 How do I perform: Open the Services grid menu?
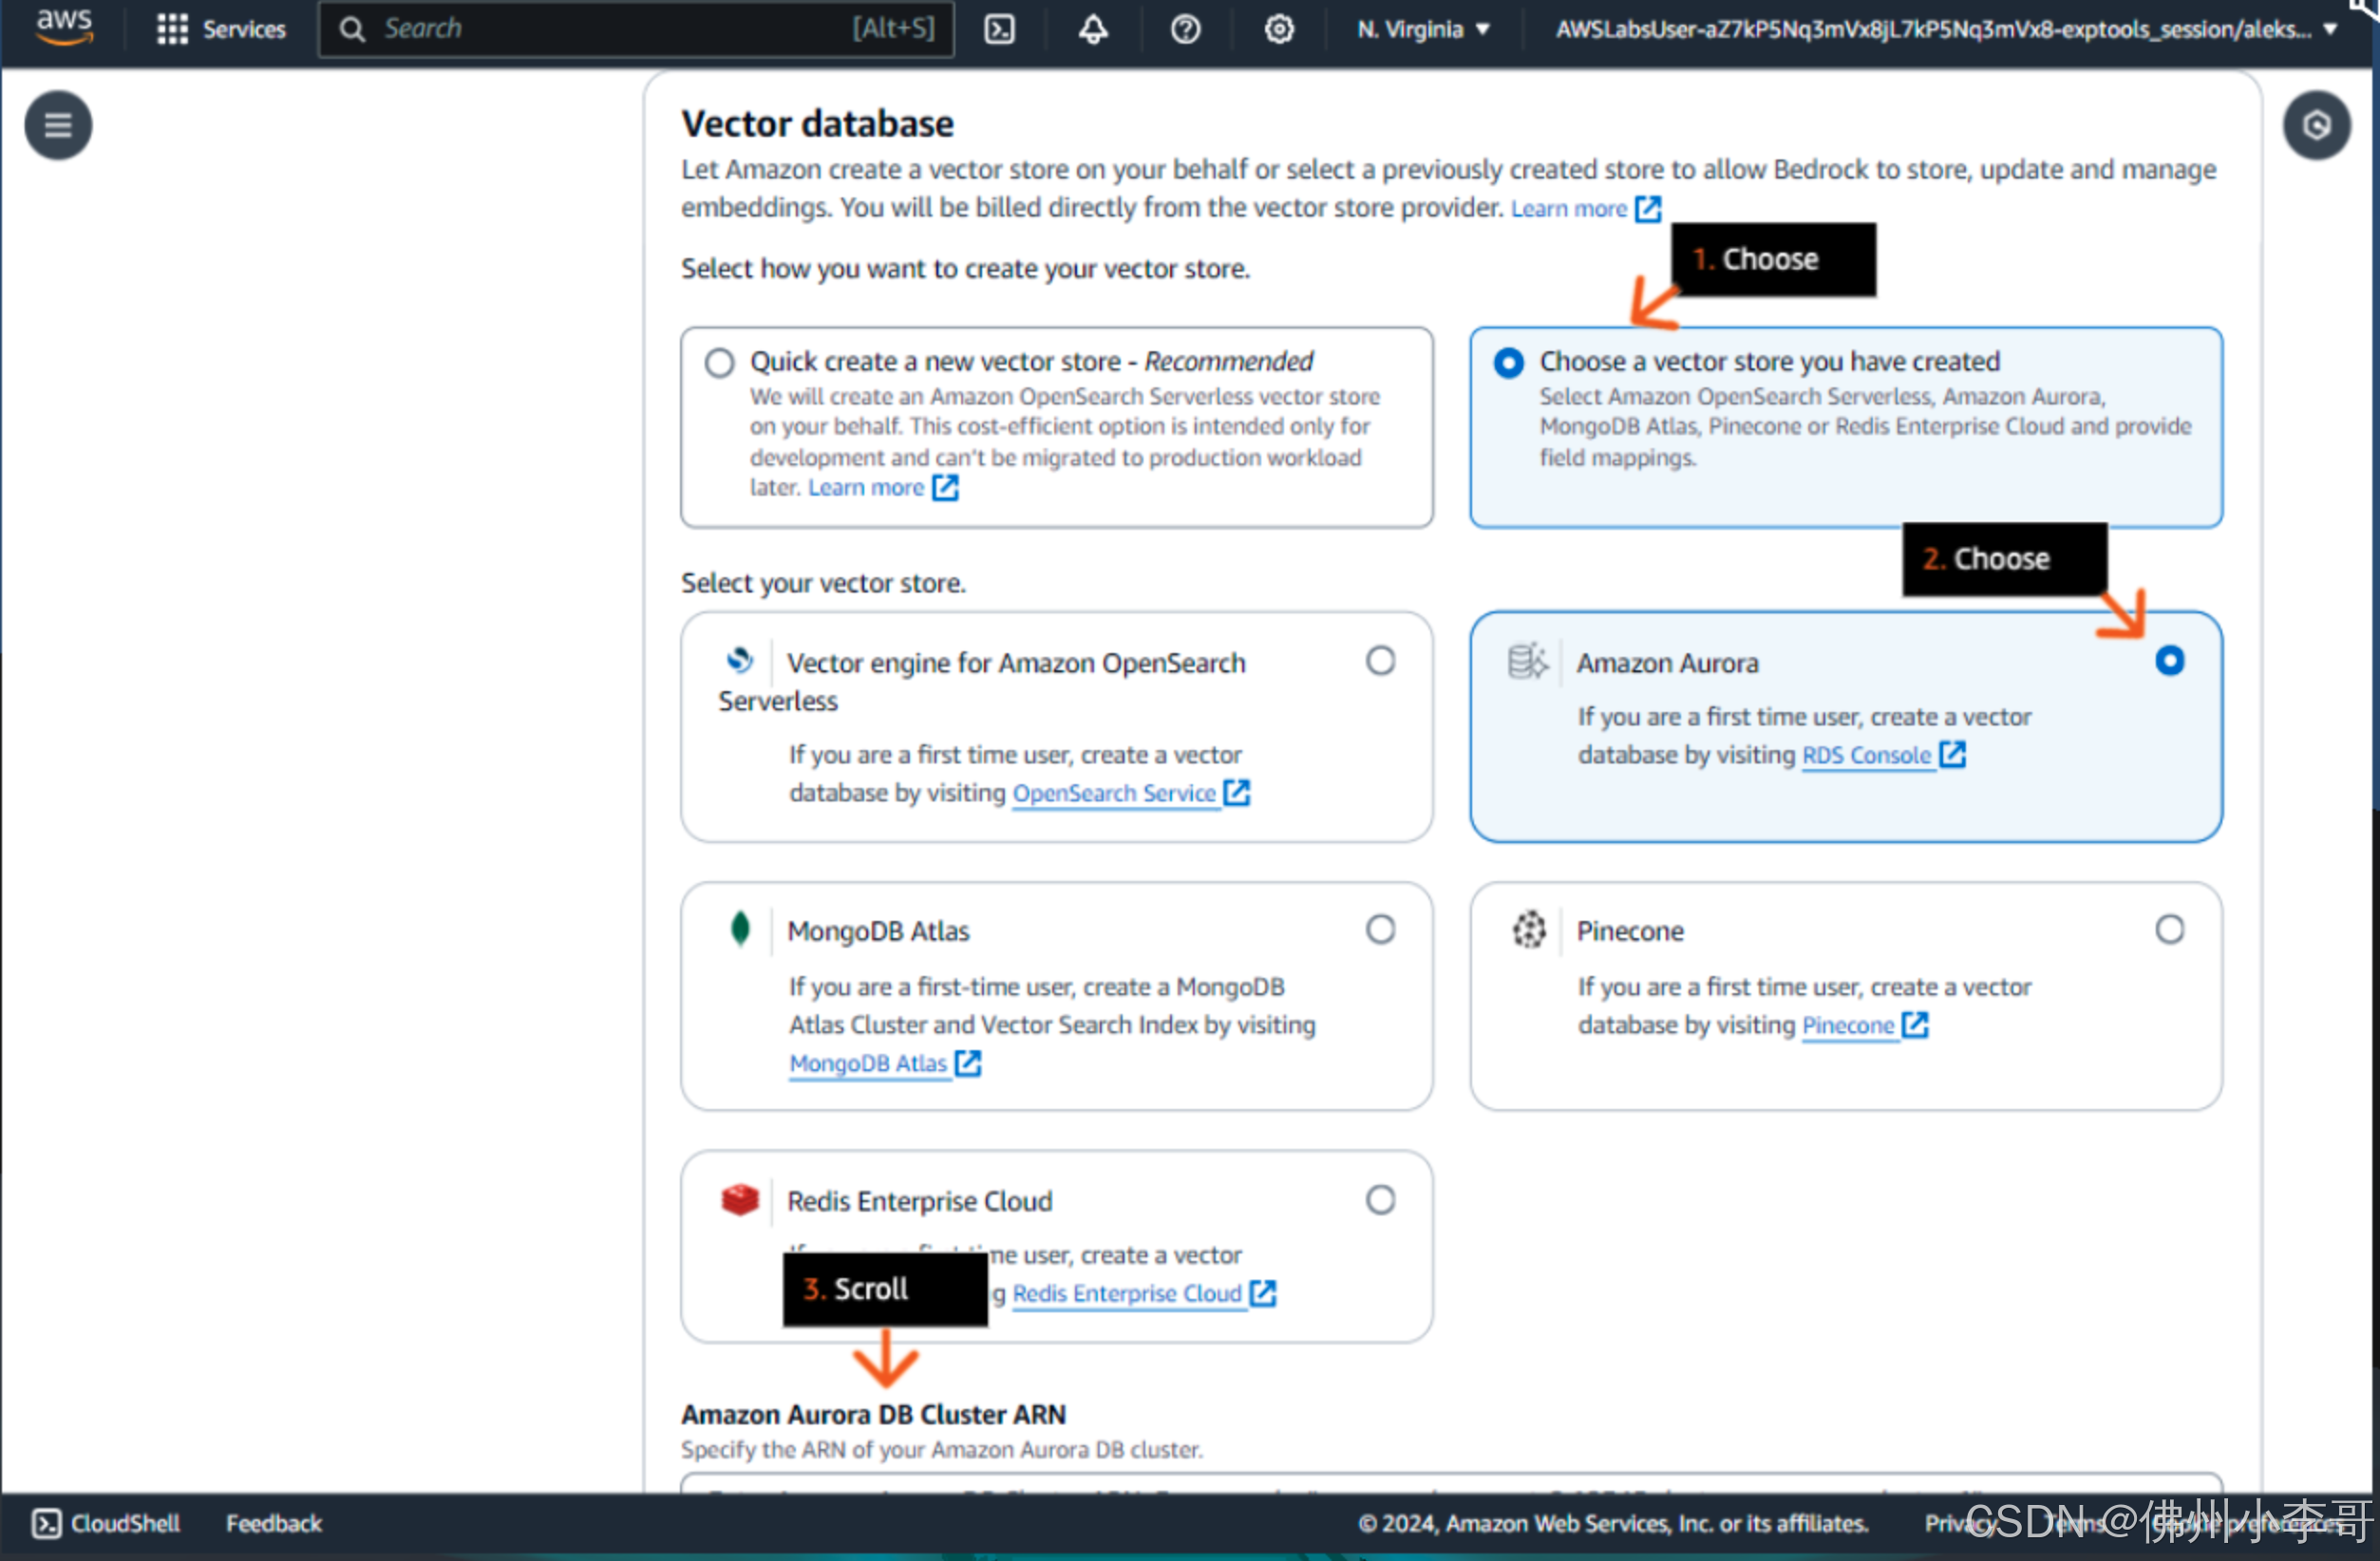(221, 29)
